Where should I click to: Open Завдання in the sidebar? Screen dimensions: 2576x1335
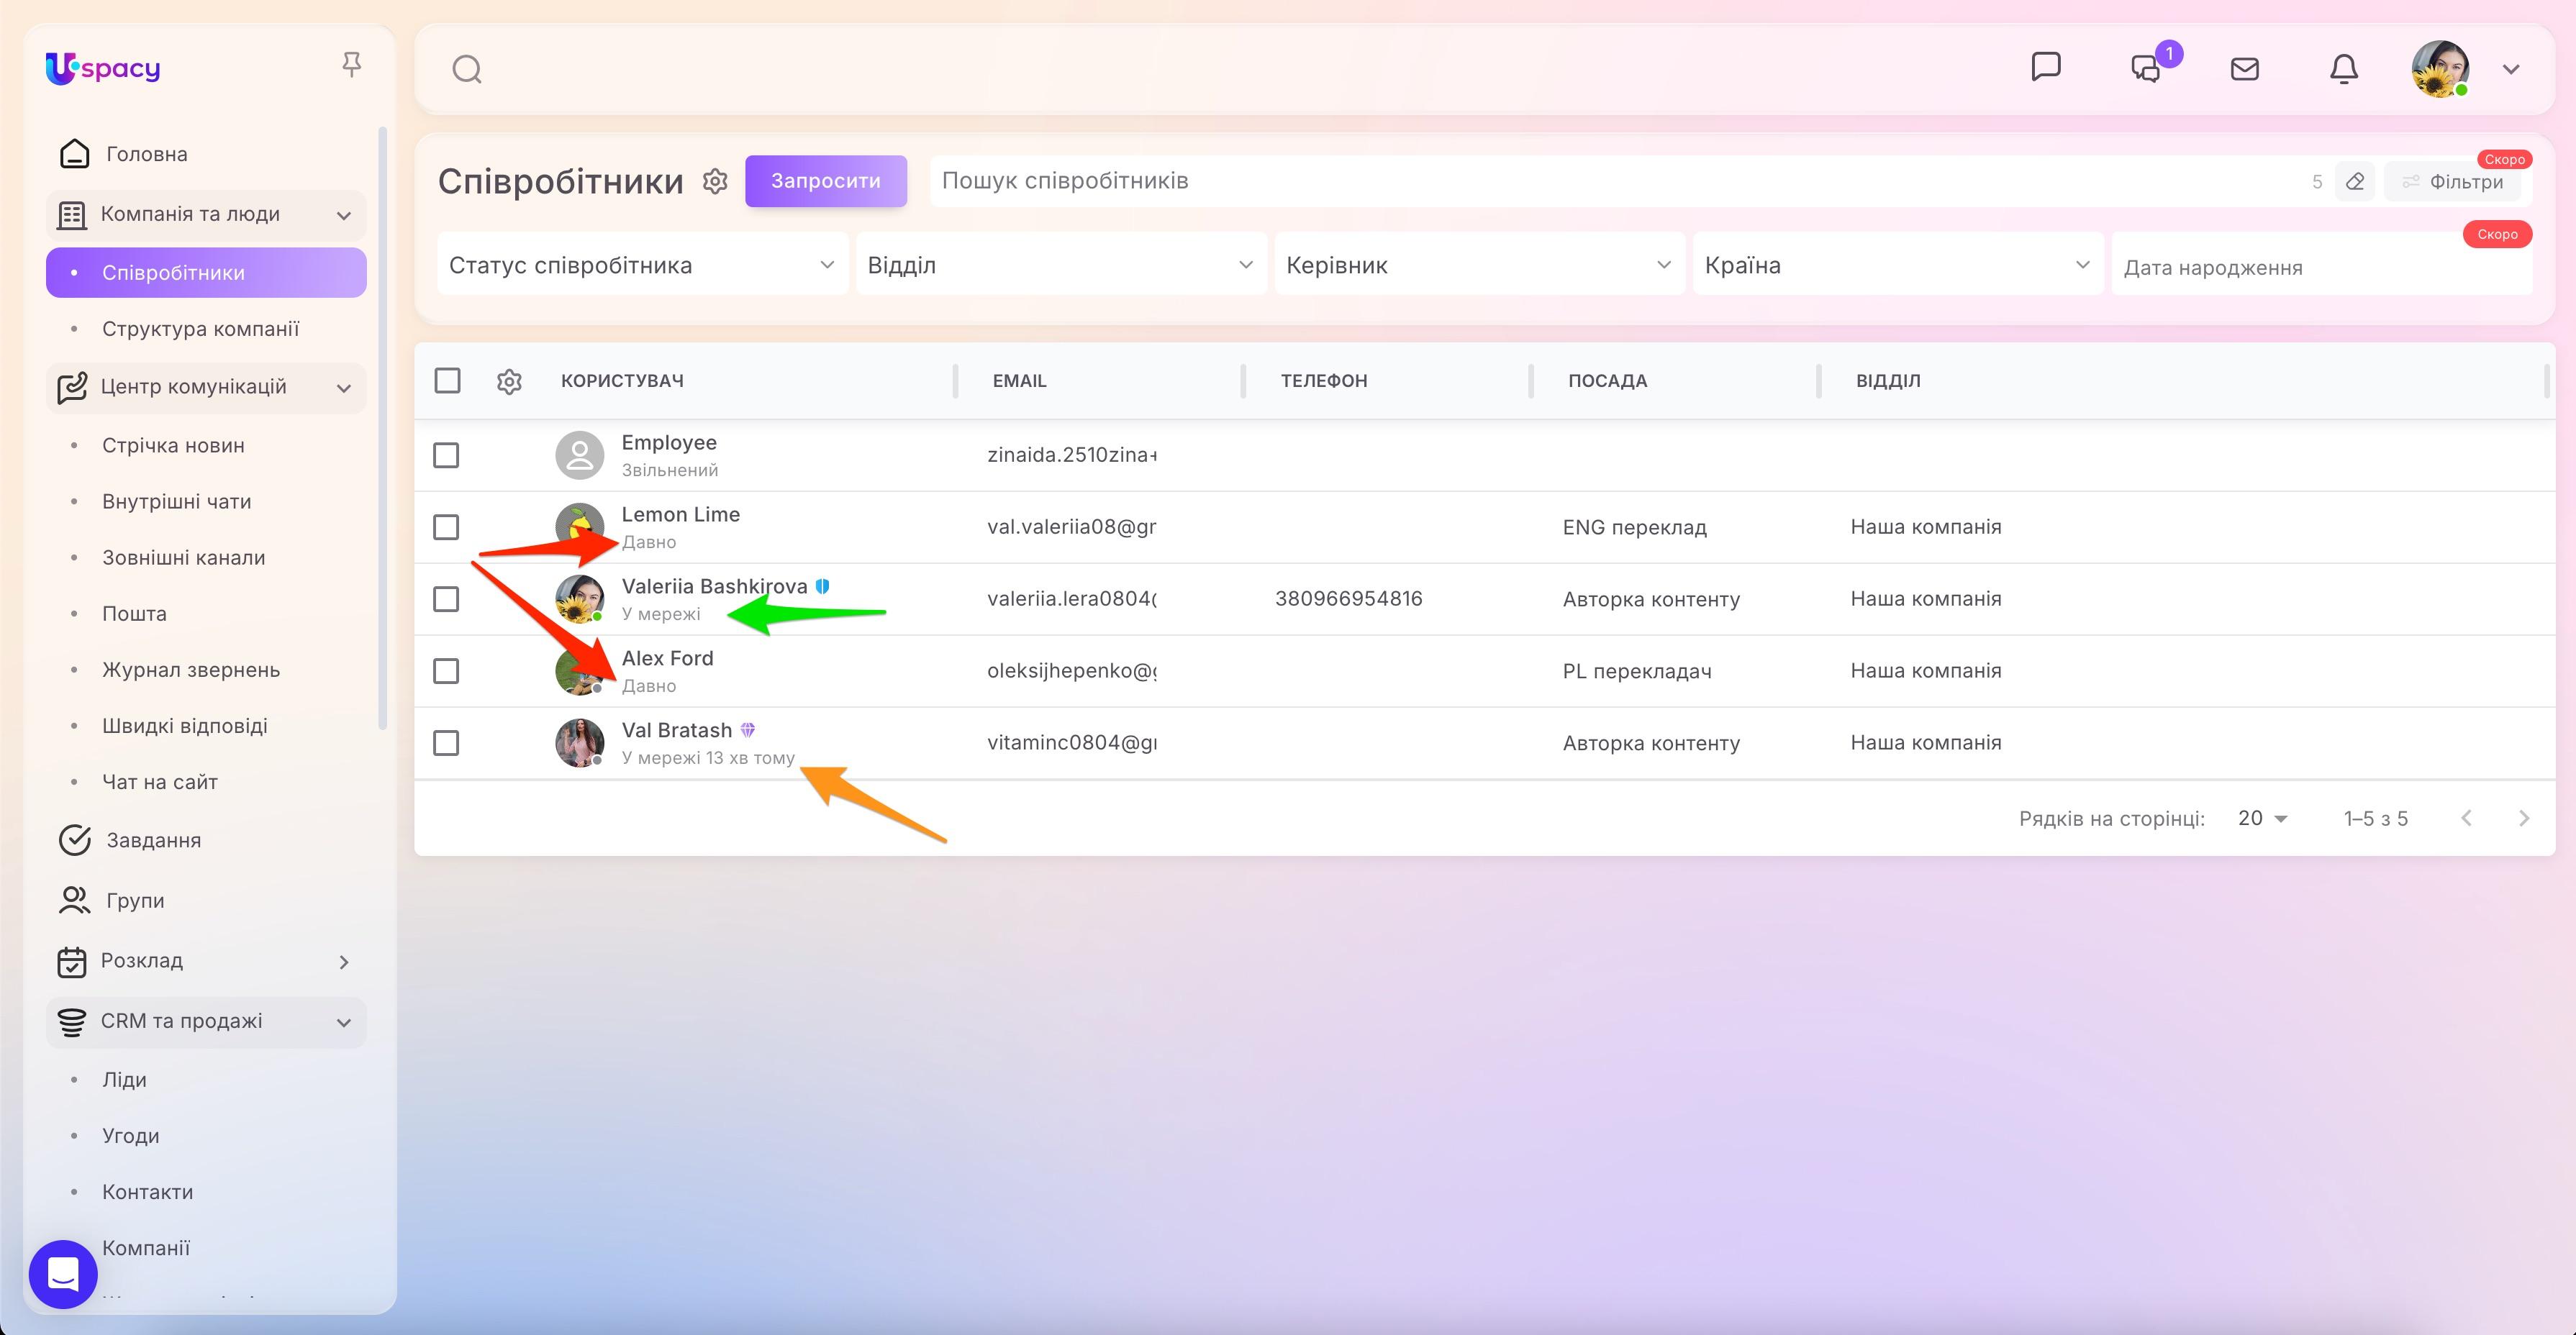click(x=153, y=840)
